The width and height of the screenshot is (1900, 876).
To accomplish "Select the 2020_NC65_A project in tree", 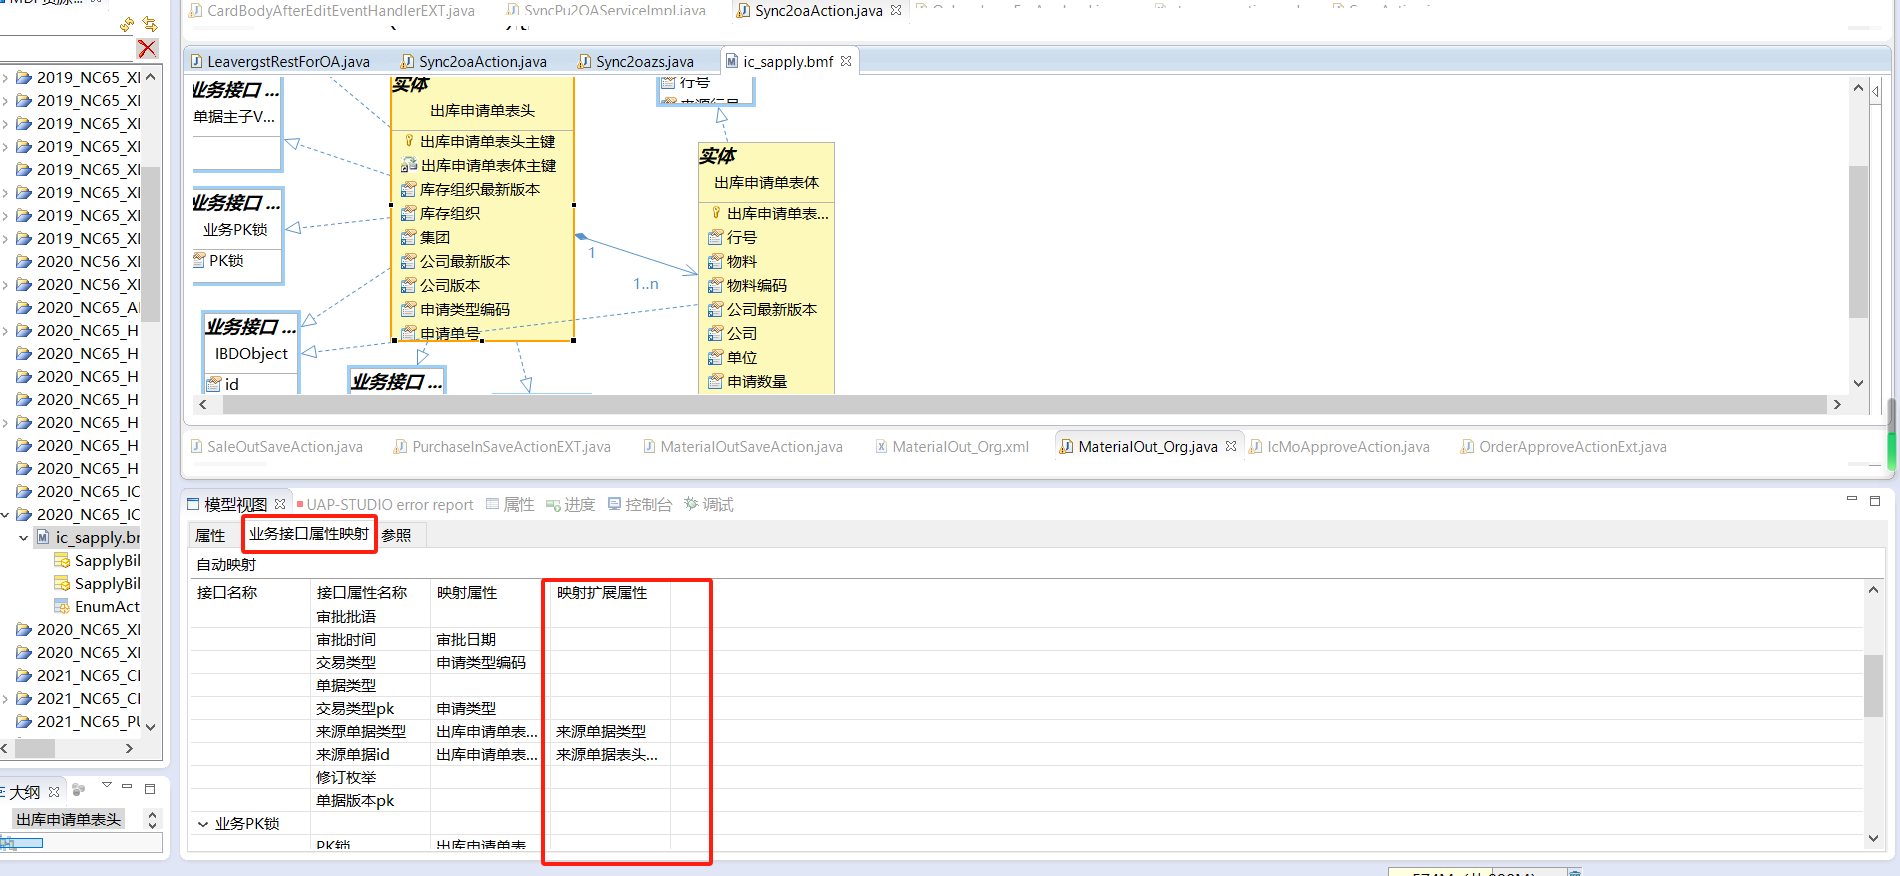I will pos(77,307).
